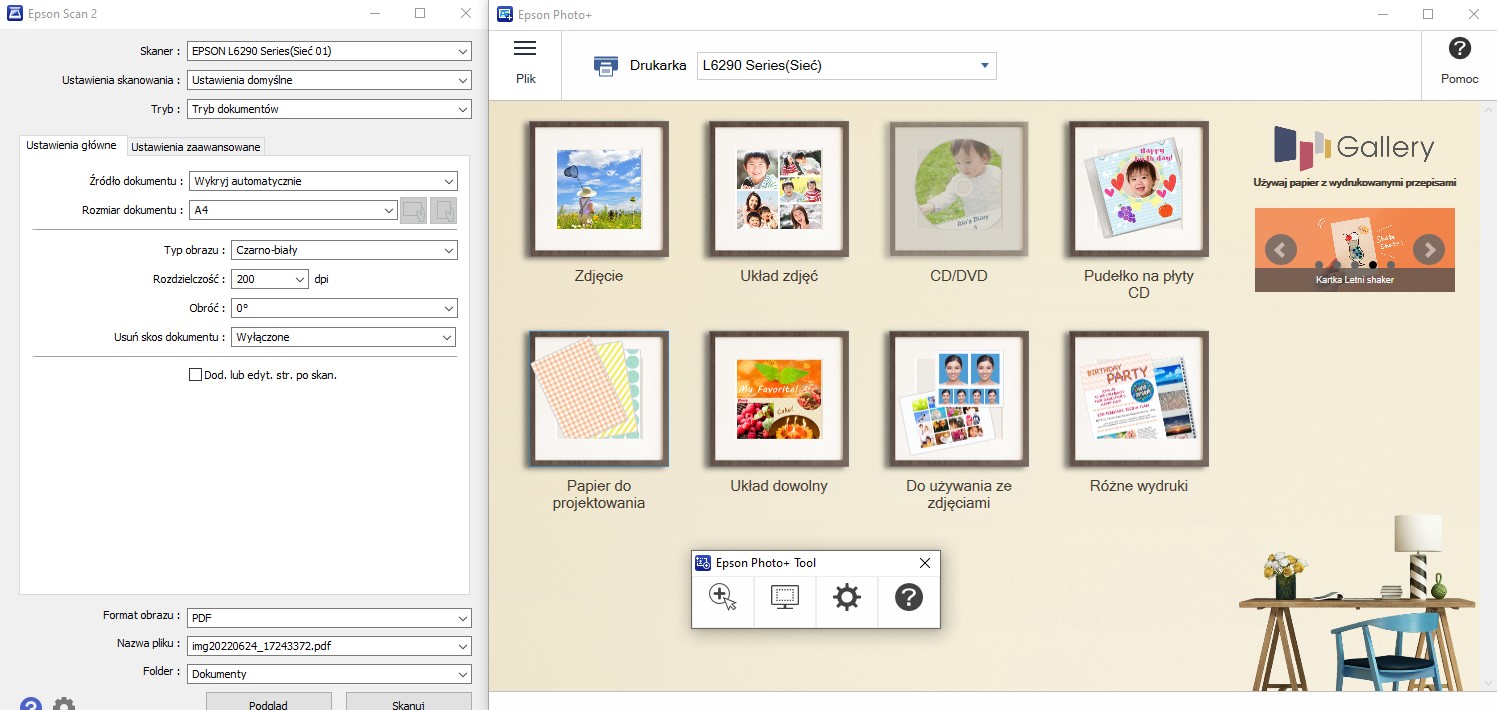This screenshot has width=1497, height=710.
Task: Expand the Tryb dropdown
Action: pos(329,109)
